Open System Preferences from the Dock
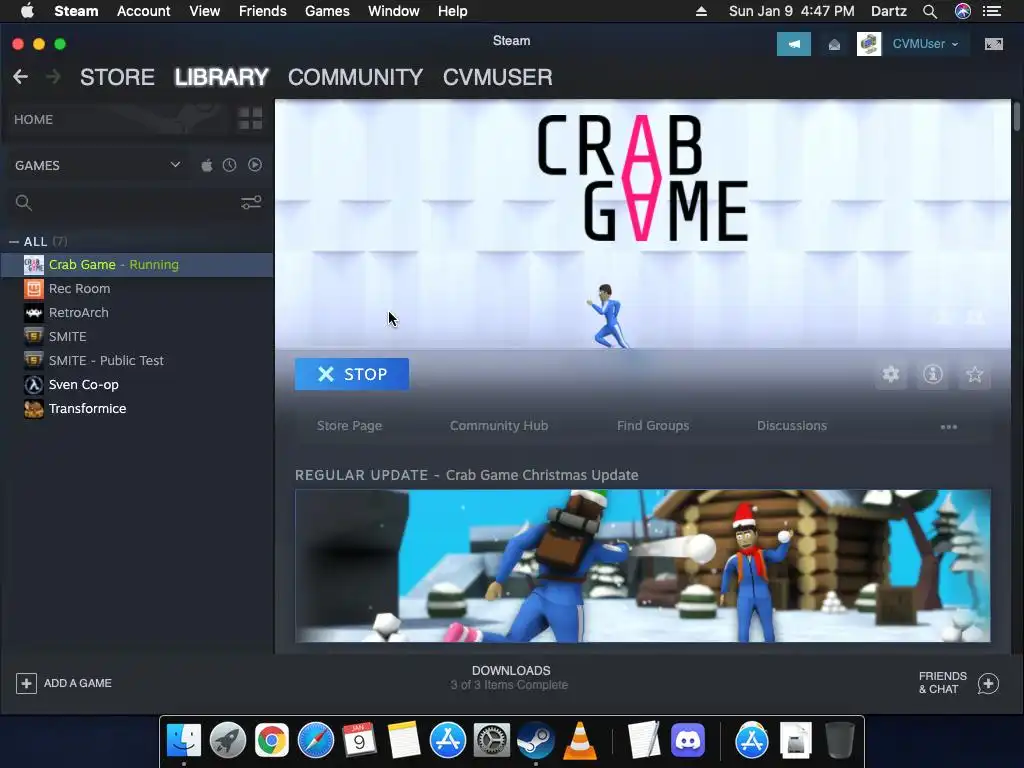 (491, 740)
